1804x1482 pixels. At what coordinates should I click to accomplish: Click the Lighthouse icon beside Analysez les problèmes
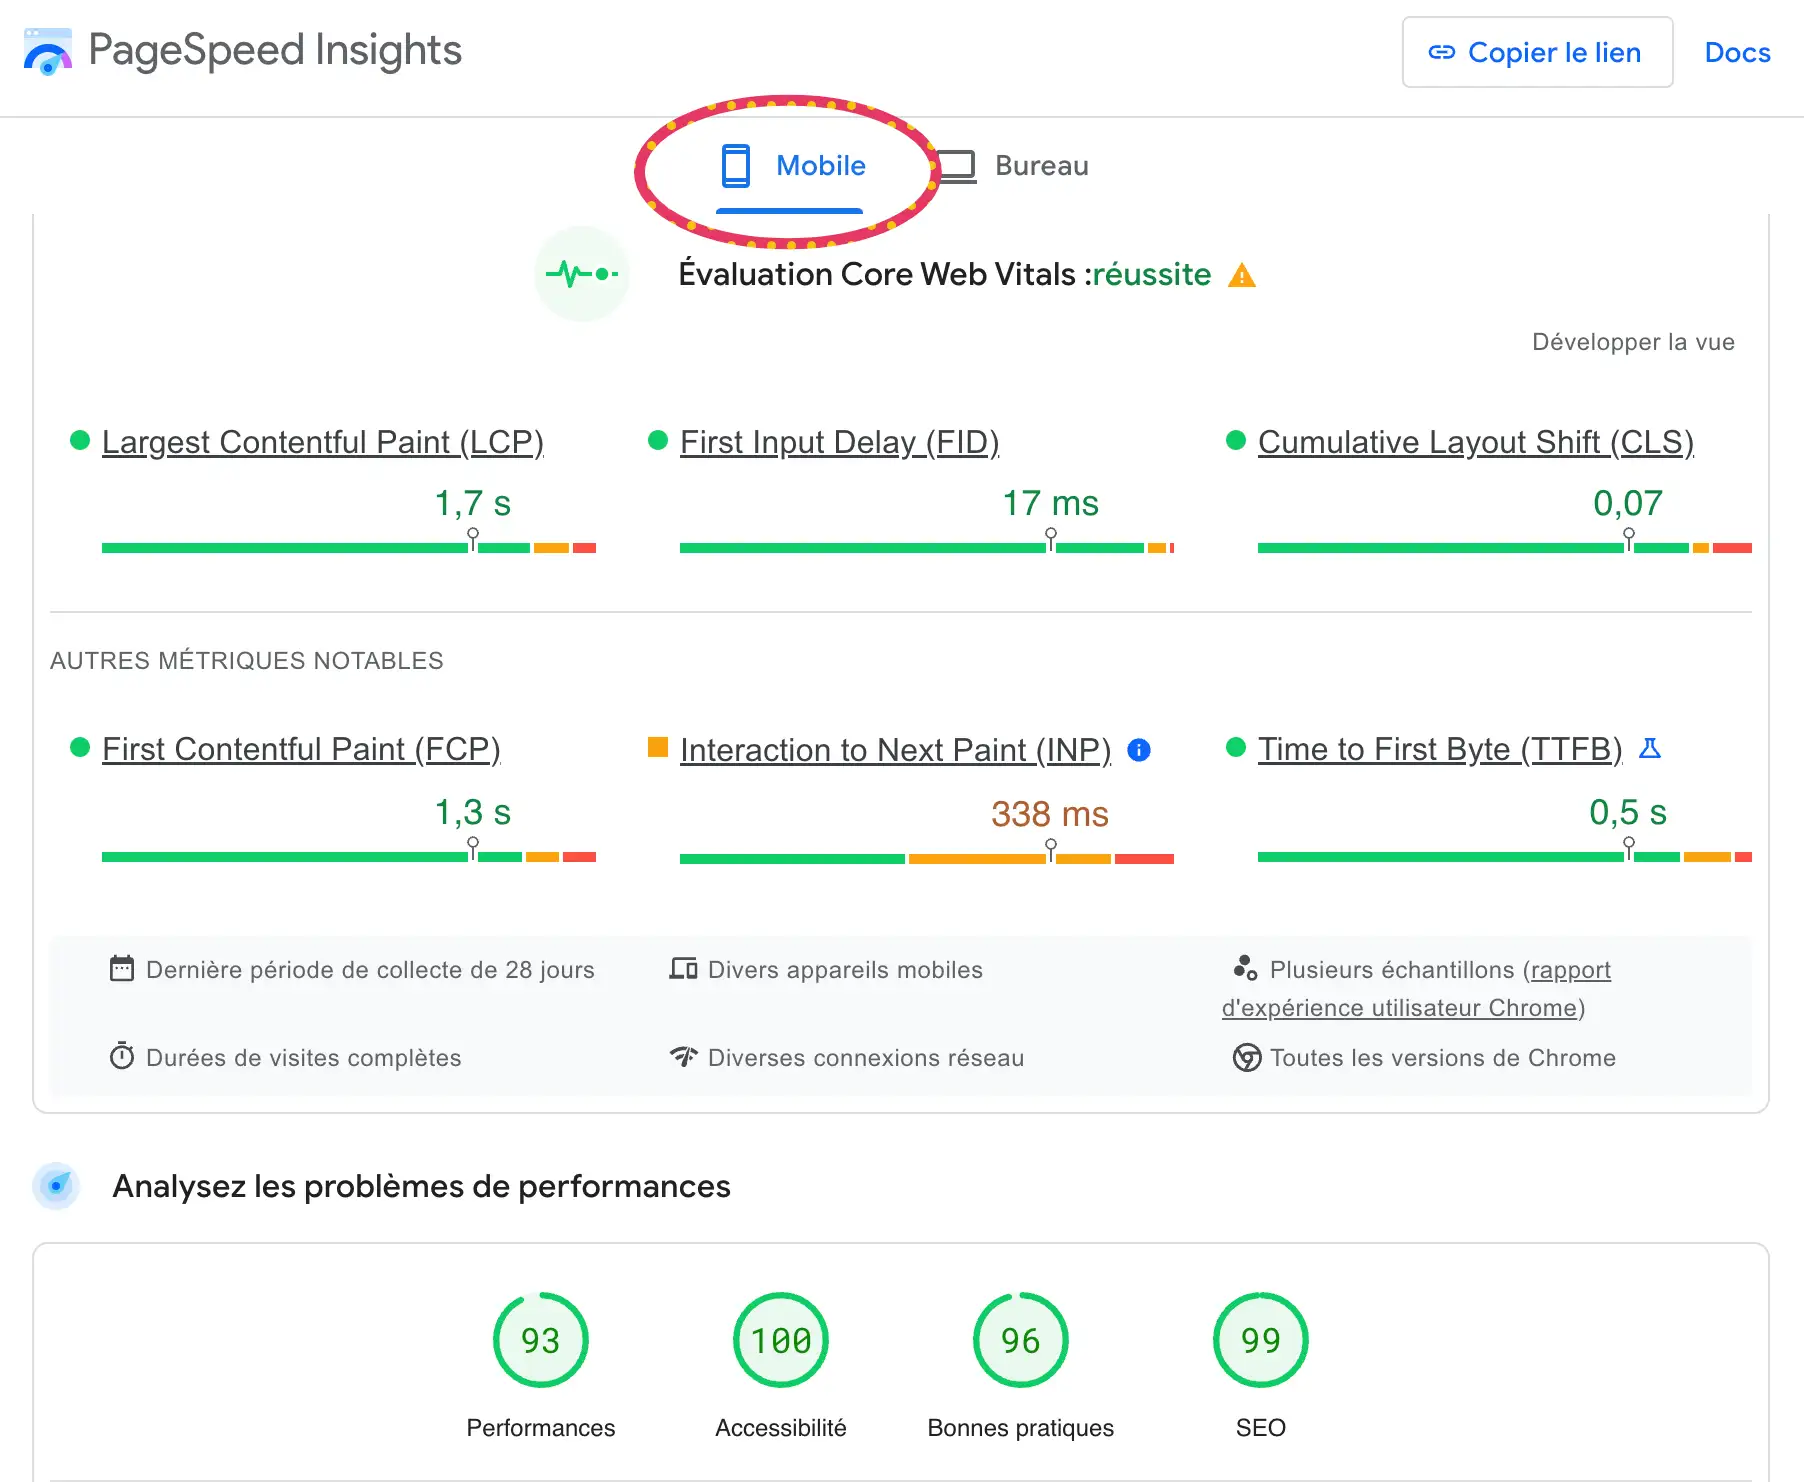click(x=56, y=1186)
